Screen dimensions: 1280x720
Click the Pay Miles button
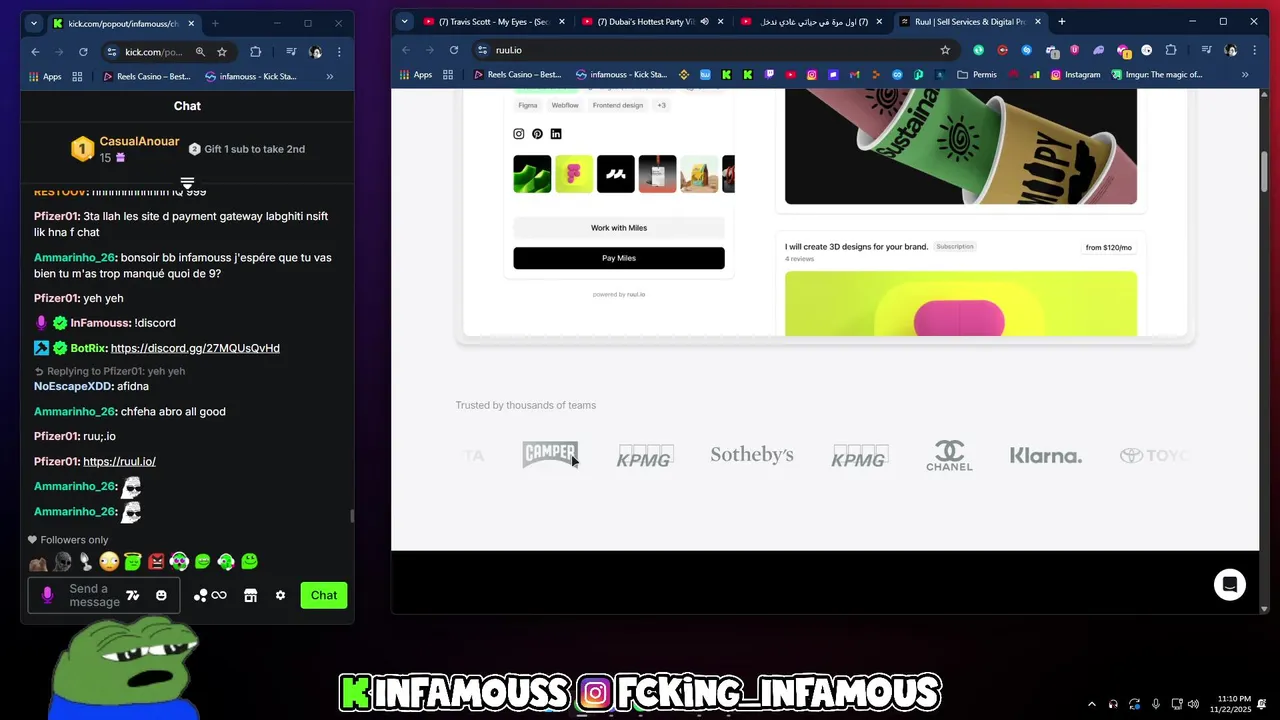coord(619,258)
